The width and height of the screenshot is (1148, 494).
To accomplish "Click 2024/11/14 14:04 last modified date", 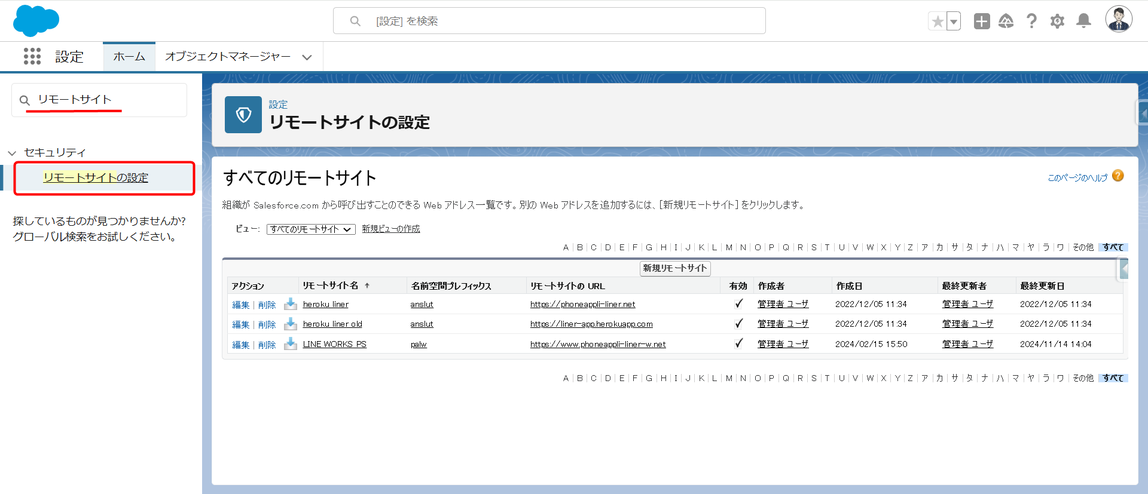I will [x=1055, y=344].
